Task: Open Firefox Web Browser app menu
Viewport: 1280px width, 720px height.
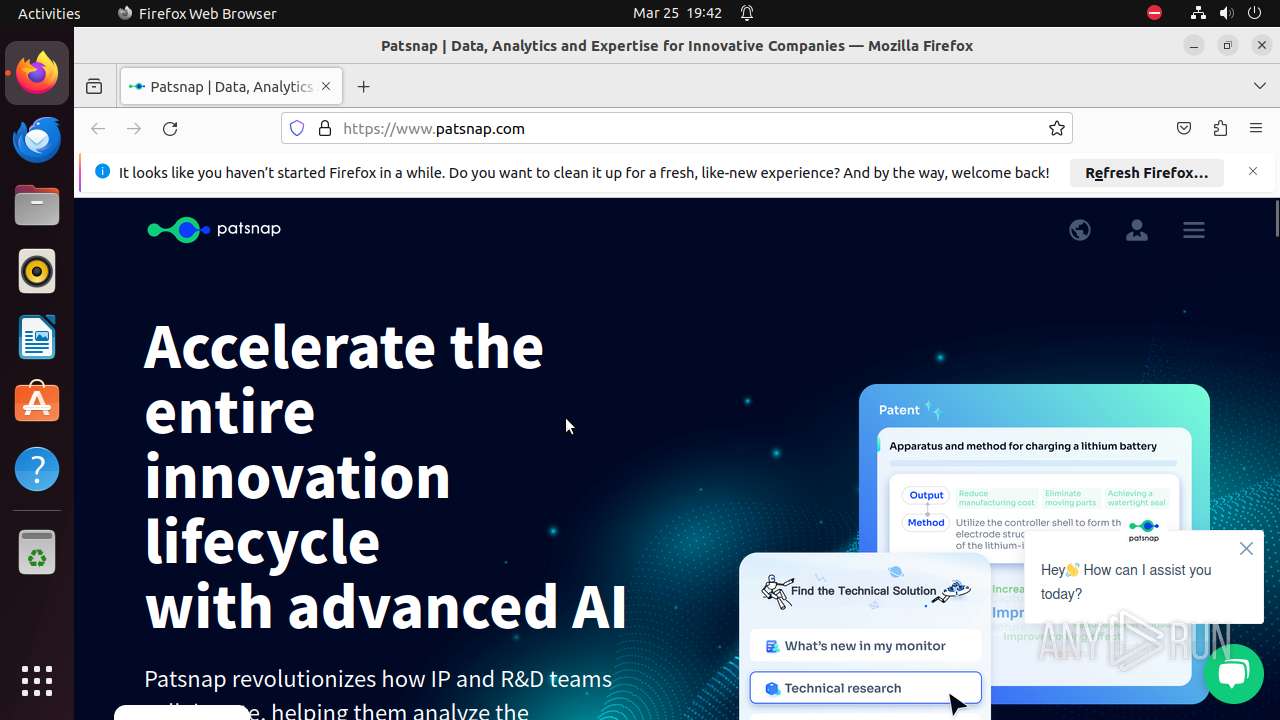Action: (197, 13)
